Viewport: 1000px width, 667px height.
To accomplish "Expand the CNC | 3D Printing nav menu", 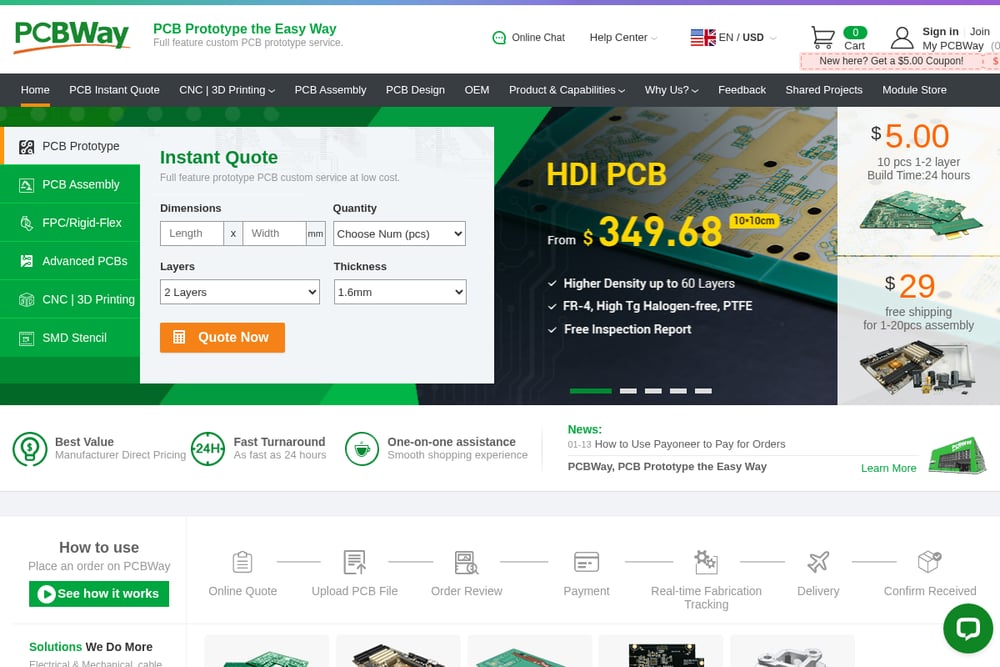I will (x=227, y=90).
